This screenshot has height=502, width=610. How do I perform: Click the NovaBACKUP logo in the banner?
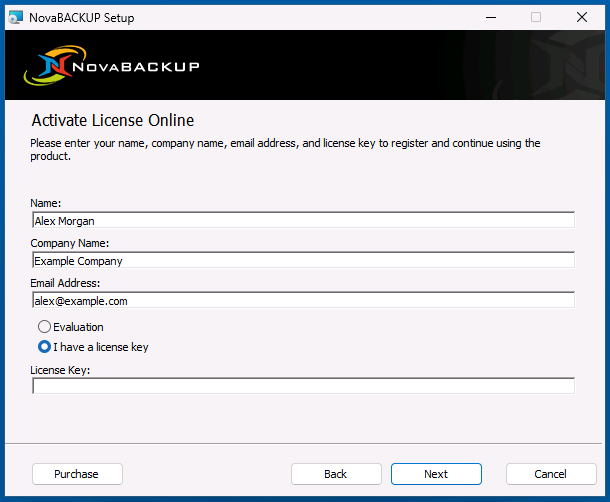[x=111, y=65]
